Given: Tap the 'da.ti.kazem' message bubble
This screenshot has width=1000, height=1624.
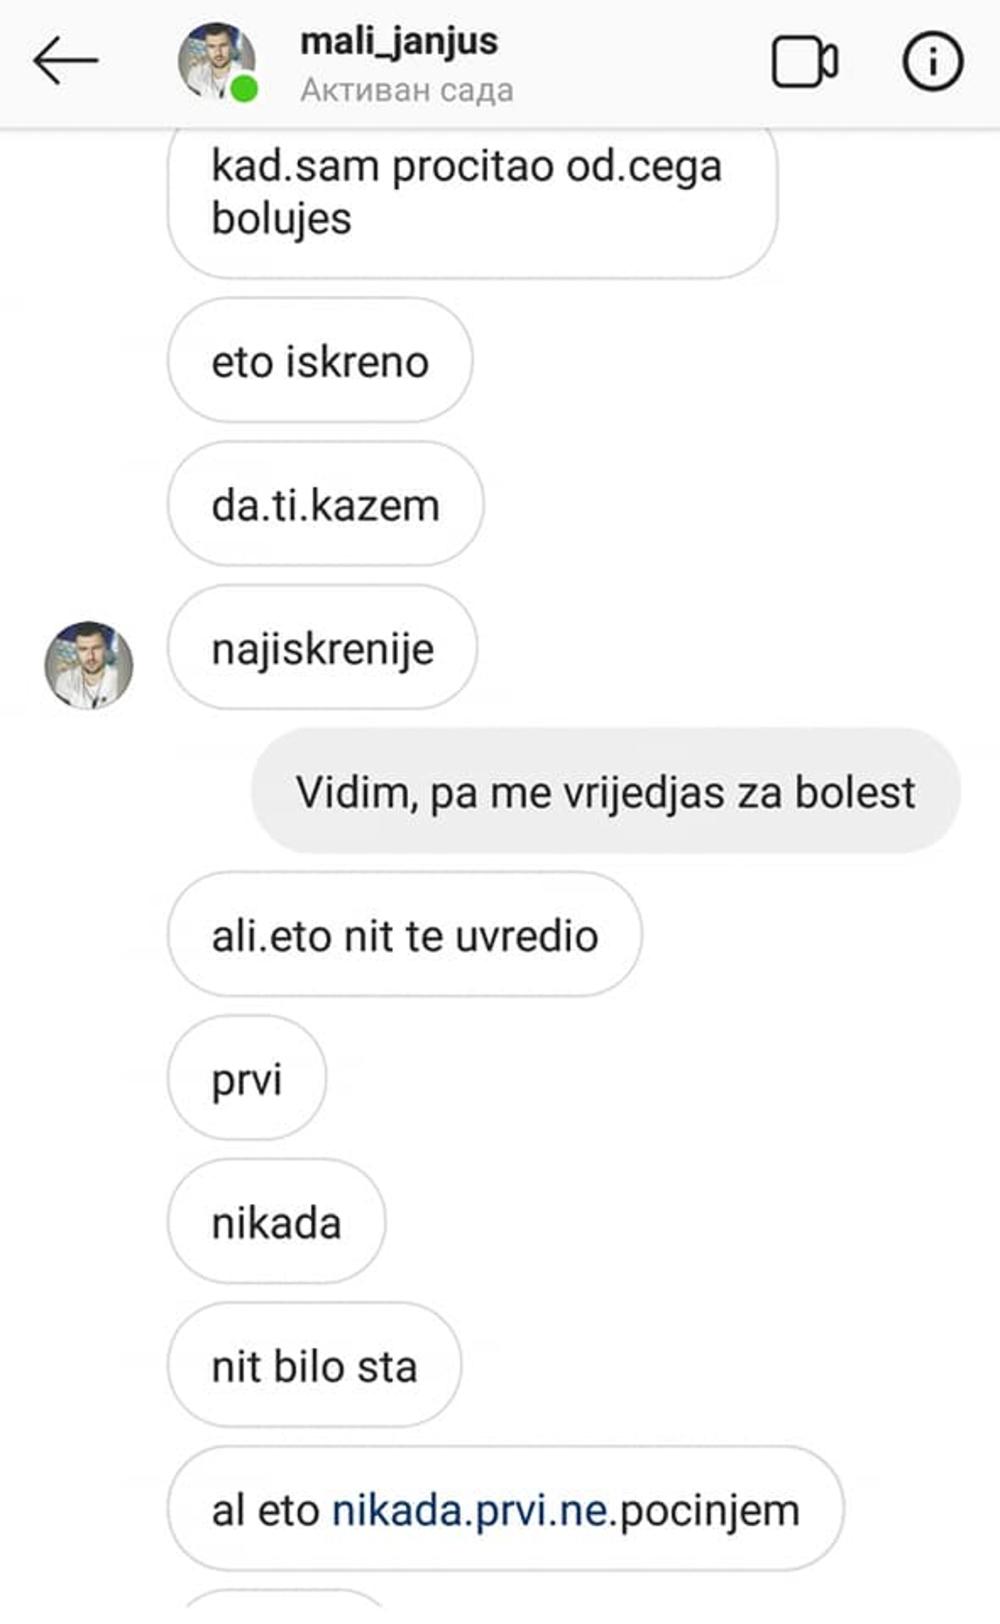Looking at the screenshot, I should point(325,505).
